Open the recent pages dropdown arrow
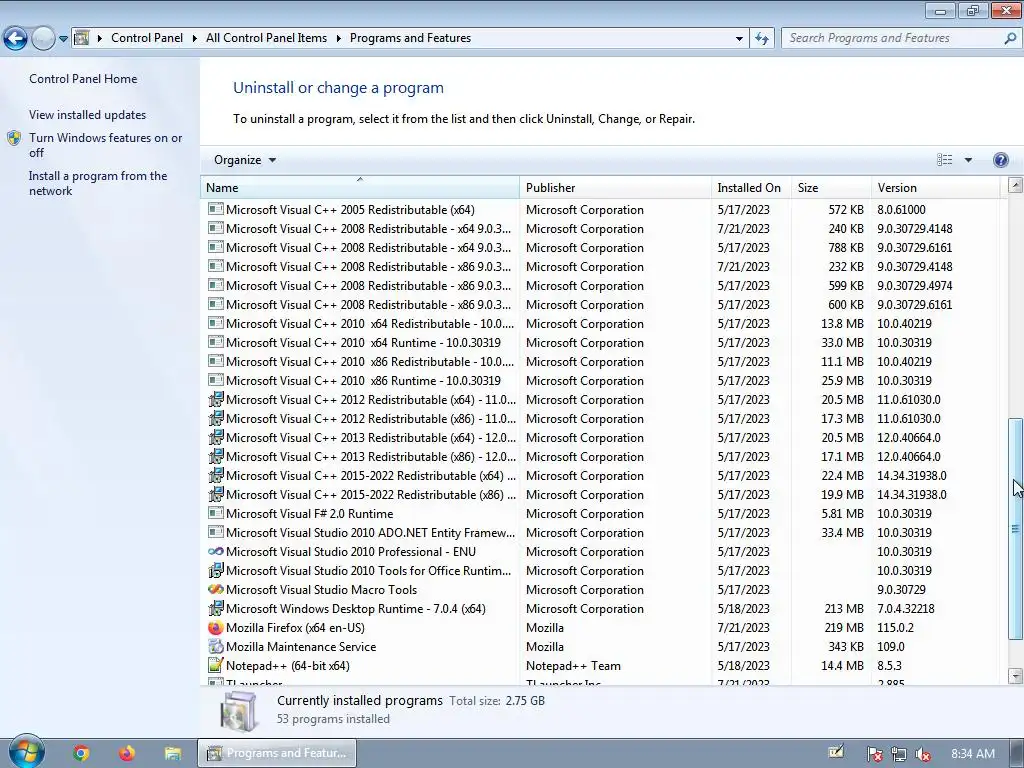1024x768 pixels. 63,39
